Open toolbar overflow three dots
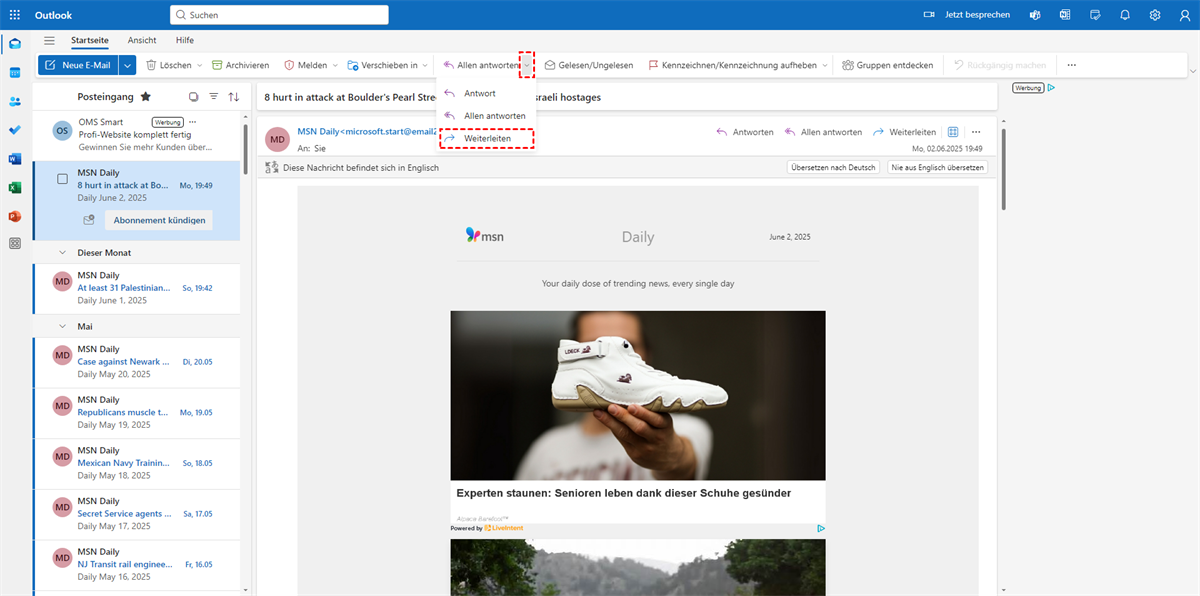The height and width of the screenshot is (596, 1200). 1071,65
